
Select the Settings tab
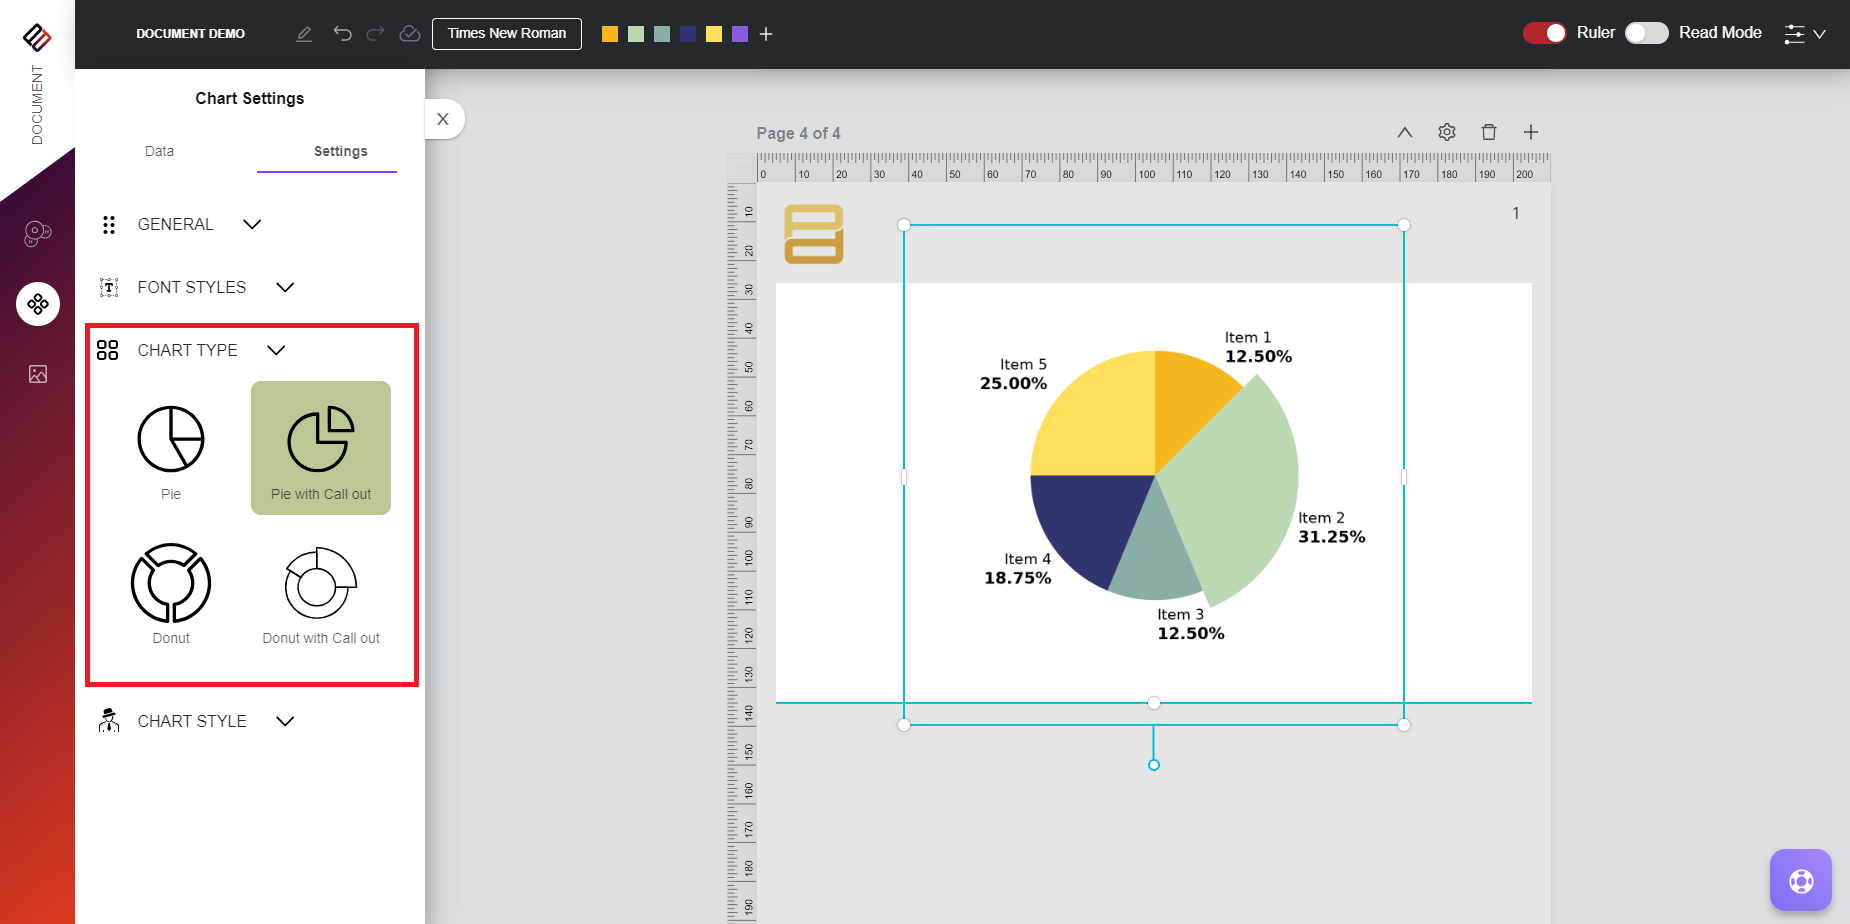pyautogui.click(x=340, y=151)
